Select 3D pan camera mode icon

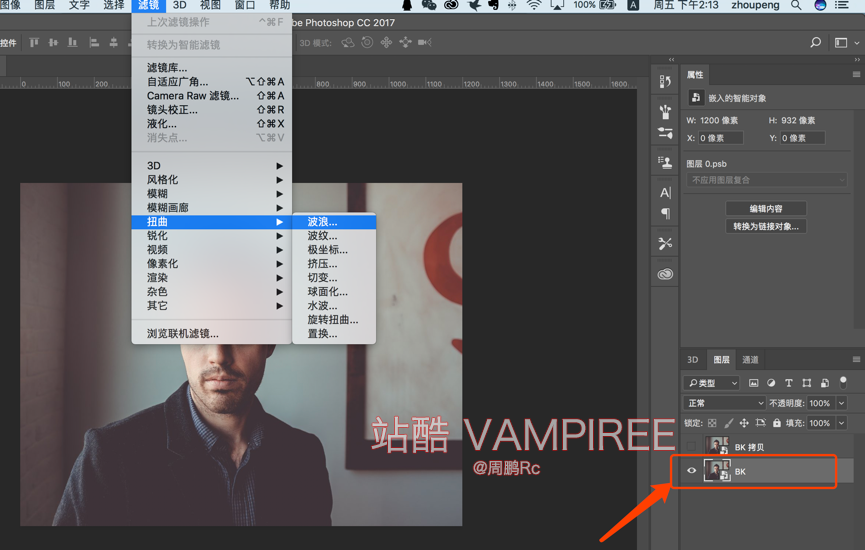(x=386, y=42)
